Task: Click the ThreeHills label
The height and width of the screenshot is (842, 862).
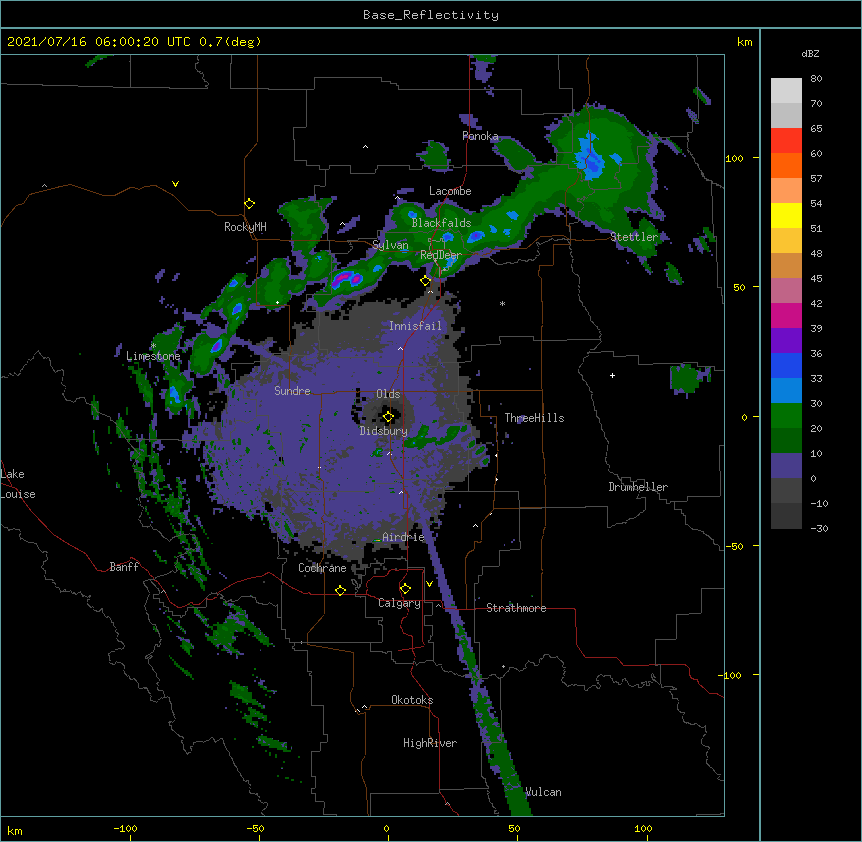Action: coord(534,418)
